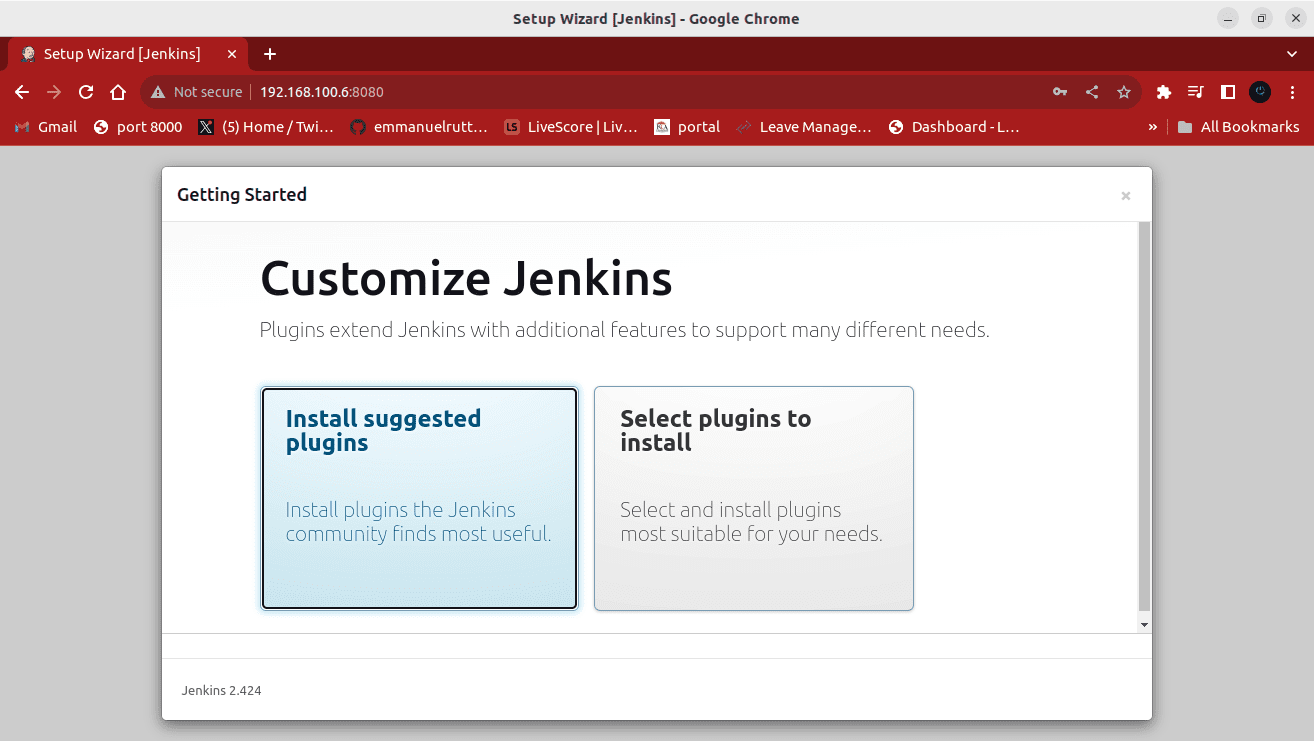Open the saved passwords key icon

tap(1060, 92)
